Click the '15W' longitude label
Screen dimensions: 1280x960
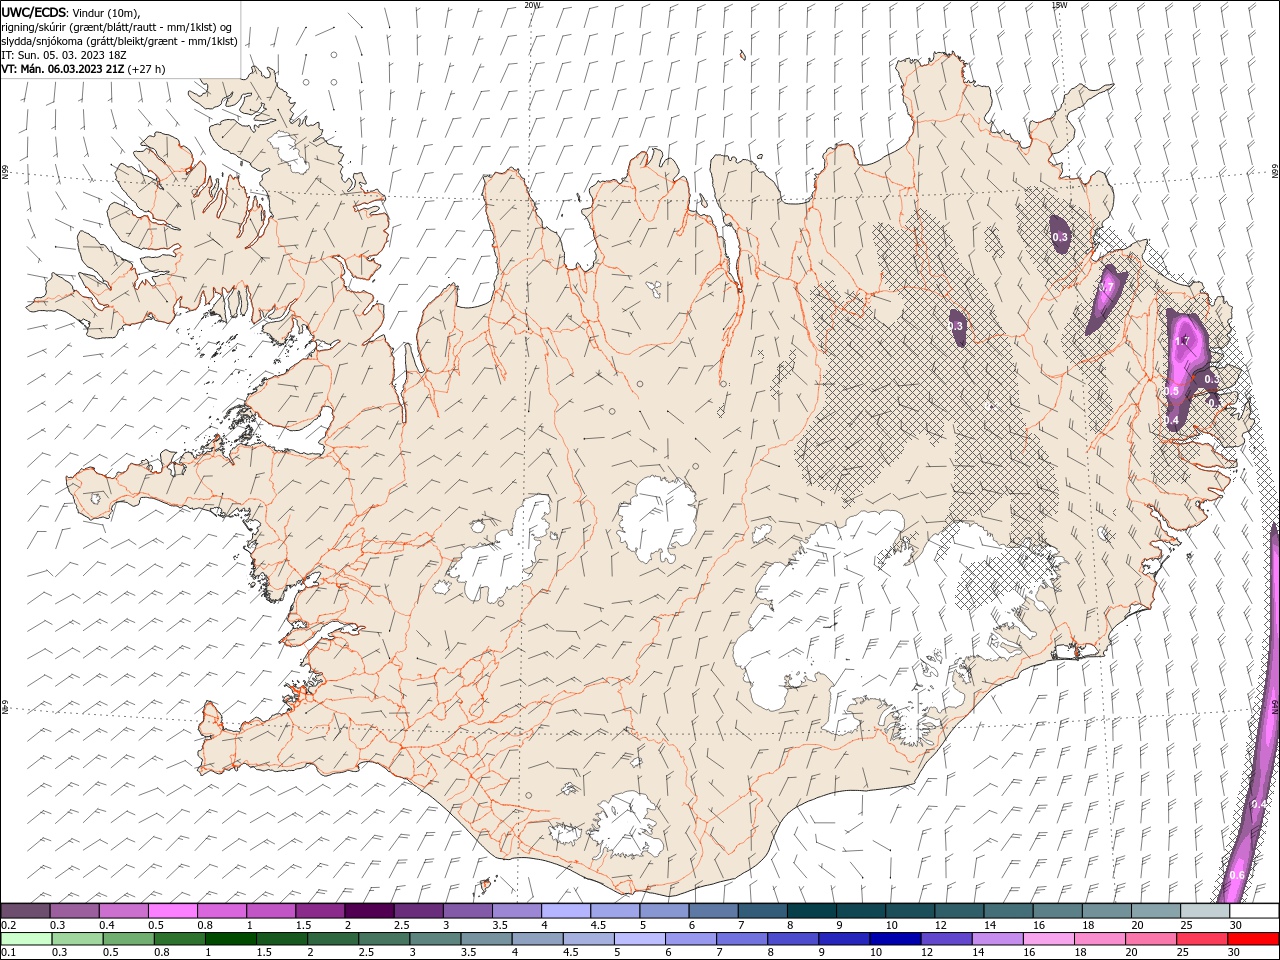point(1059,4)
